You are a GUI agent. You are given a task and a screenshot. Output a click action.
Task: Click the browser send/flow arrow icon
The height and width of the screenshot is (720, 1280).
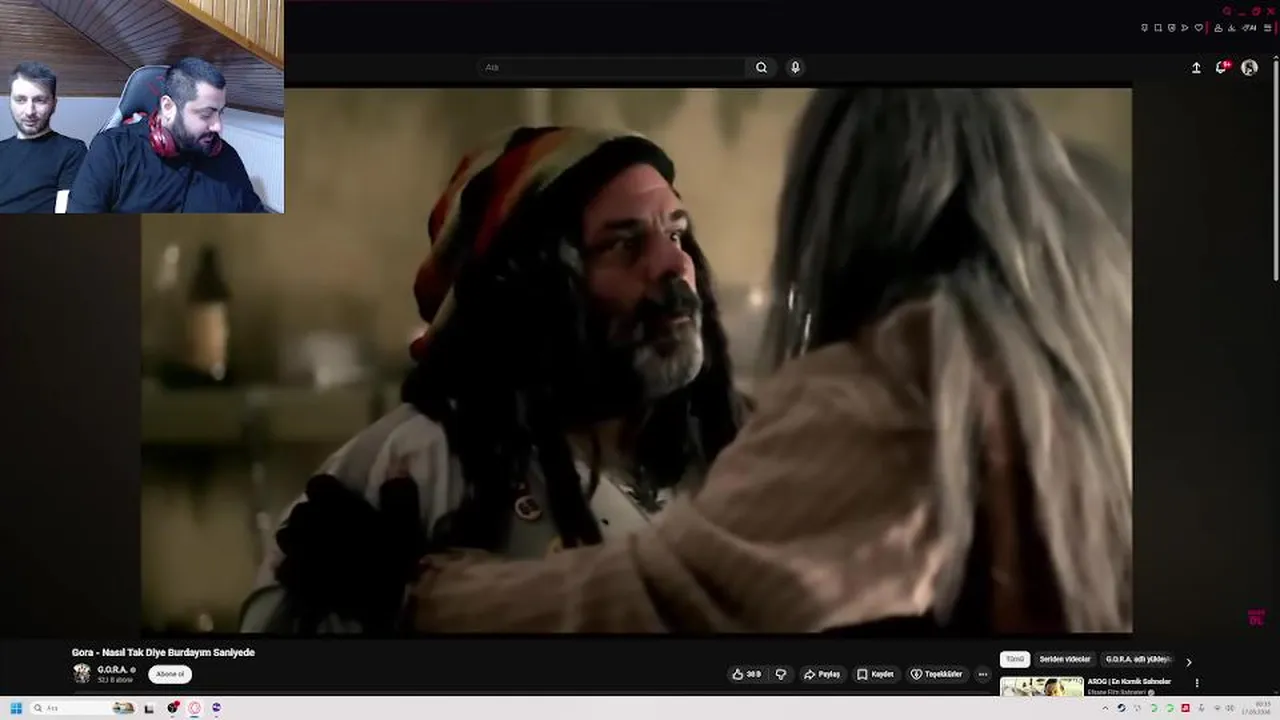[1184, 28]
